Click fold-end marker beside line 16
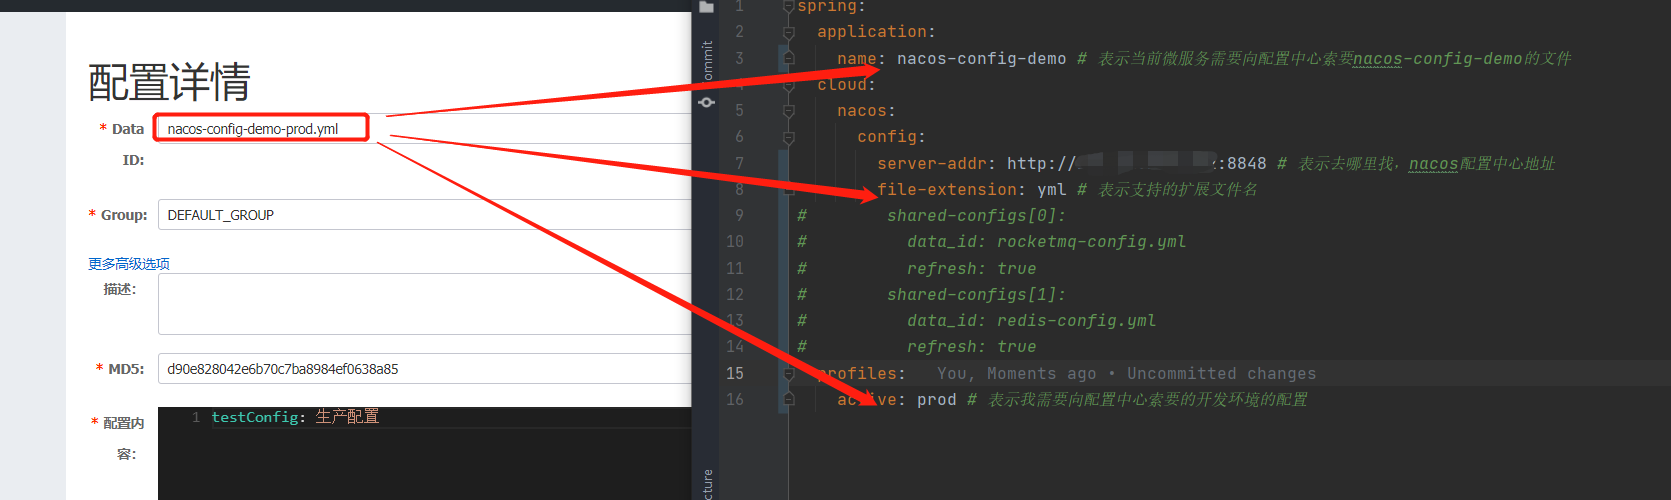Viewport: 1671px width, 500px height. (789, 399)
